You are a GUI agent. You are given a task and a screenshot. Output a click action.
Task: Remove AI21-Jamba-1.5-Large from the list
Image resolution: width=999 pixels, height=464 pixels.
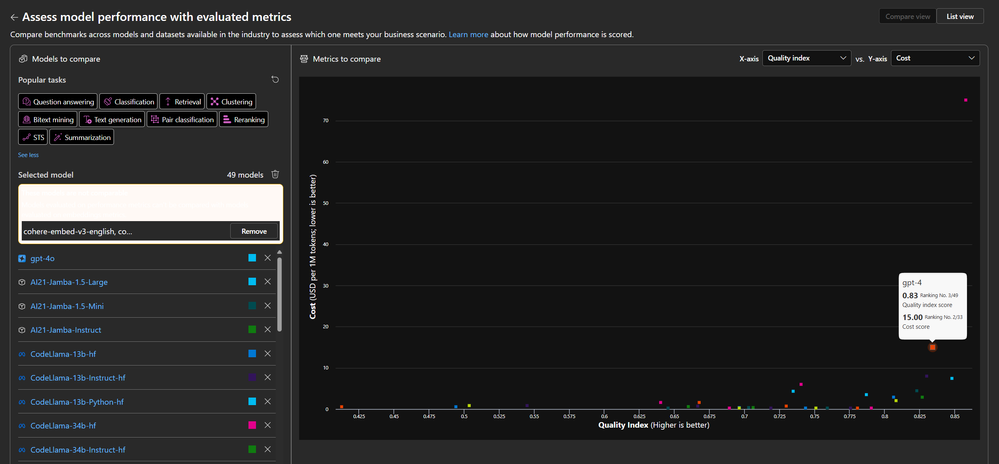[268, 282]
